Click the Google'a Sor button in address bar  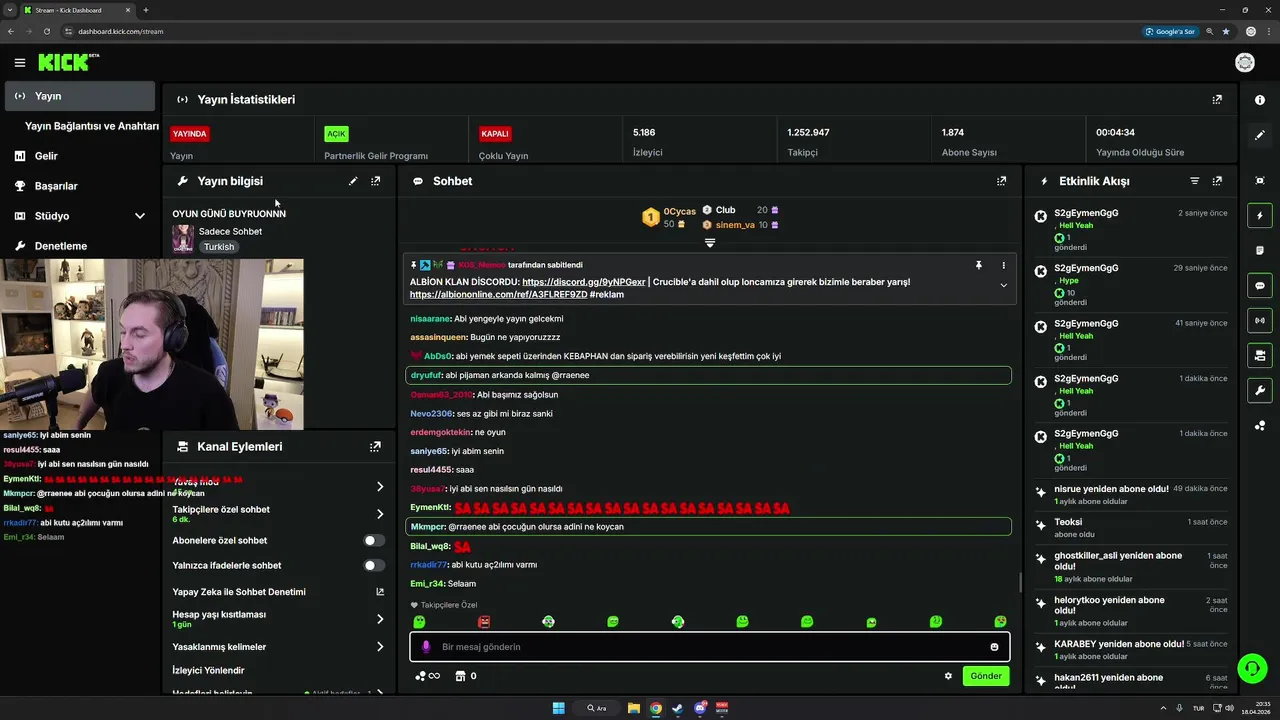pos(1170,31)
